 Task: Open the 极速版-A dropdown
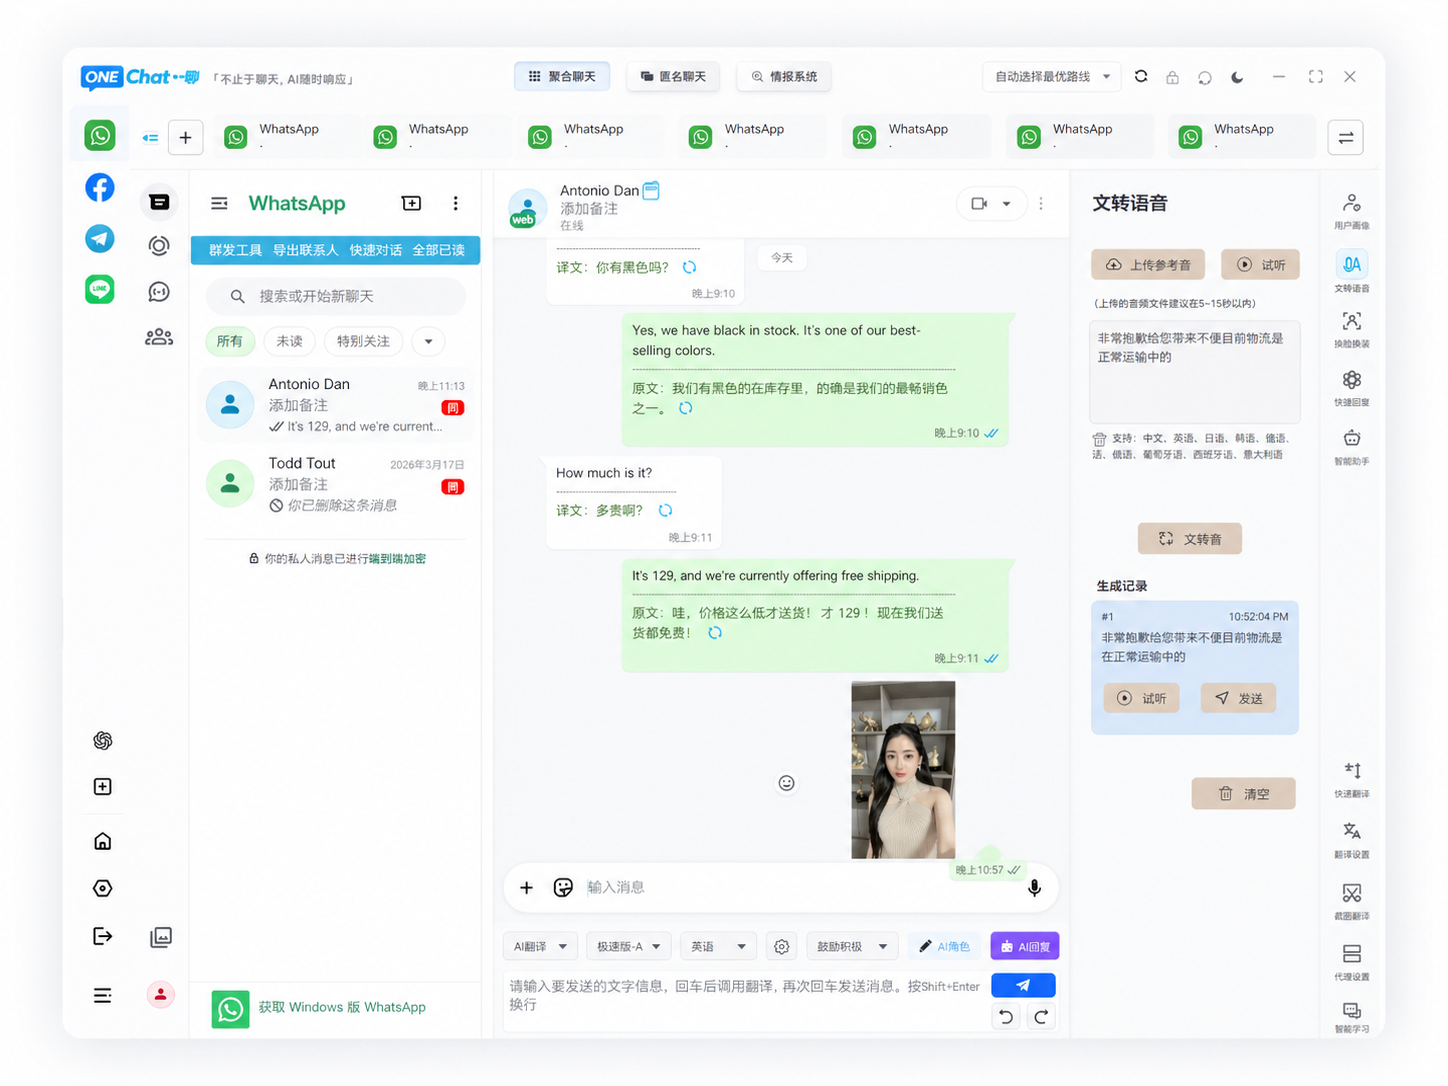click(x=629, y=946)
